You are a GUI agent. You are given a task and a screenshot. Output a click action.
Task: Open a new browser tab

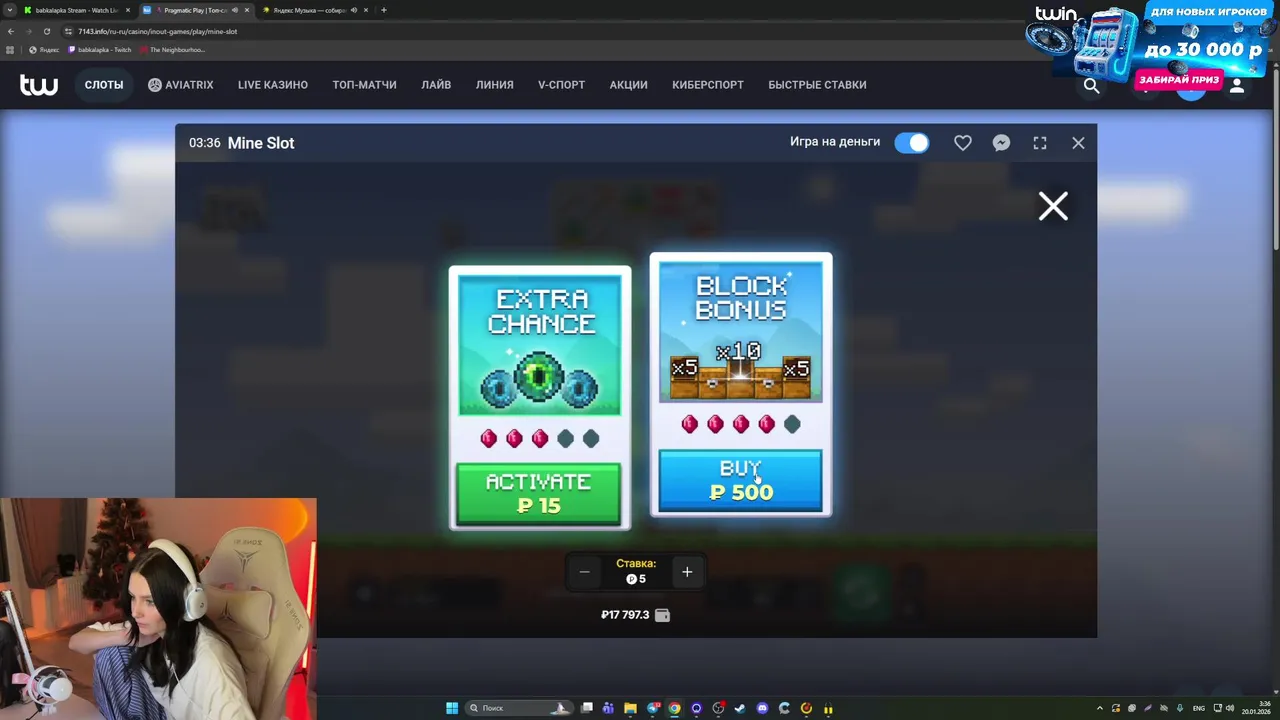click(x=384, y=10)
